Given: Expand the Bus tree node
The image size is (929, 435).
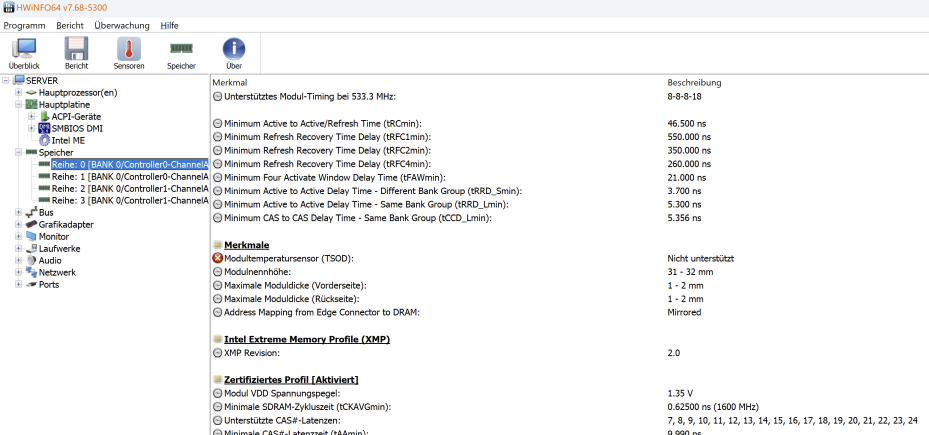Looking at the screenshot, I should (18, 212).
